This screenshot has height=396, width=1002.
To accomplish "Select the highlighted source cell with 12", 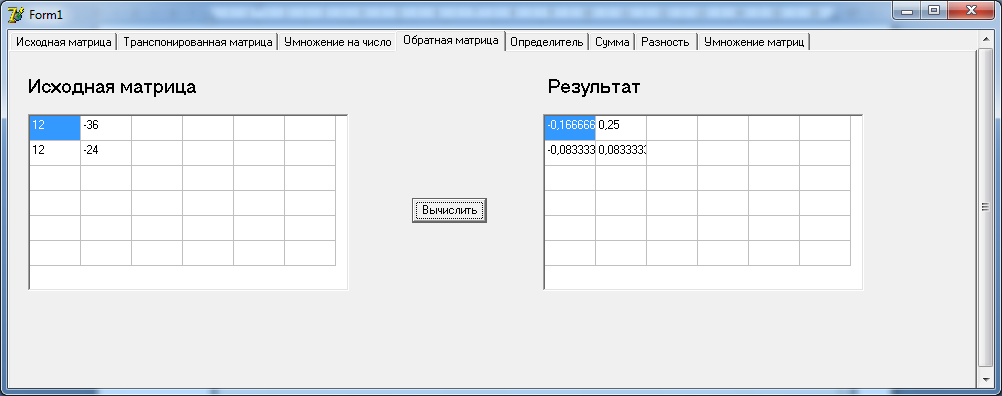I will (x=55, y=128).
